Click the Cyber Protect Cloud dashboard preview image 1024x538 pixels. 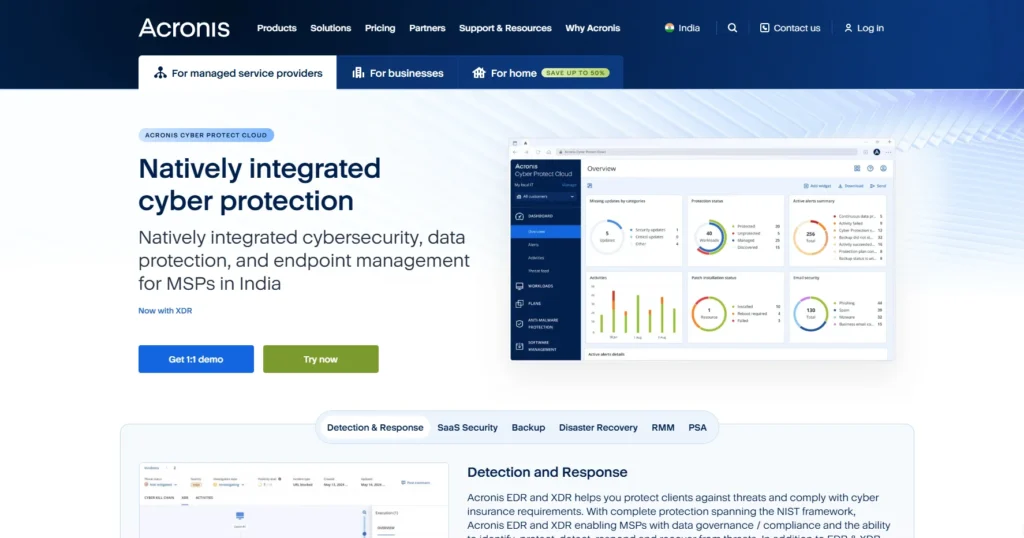(x=698, y=249)
